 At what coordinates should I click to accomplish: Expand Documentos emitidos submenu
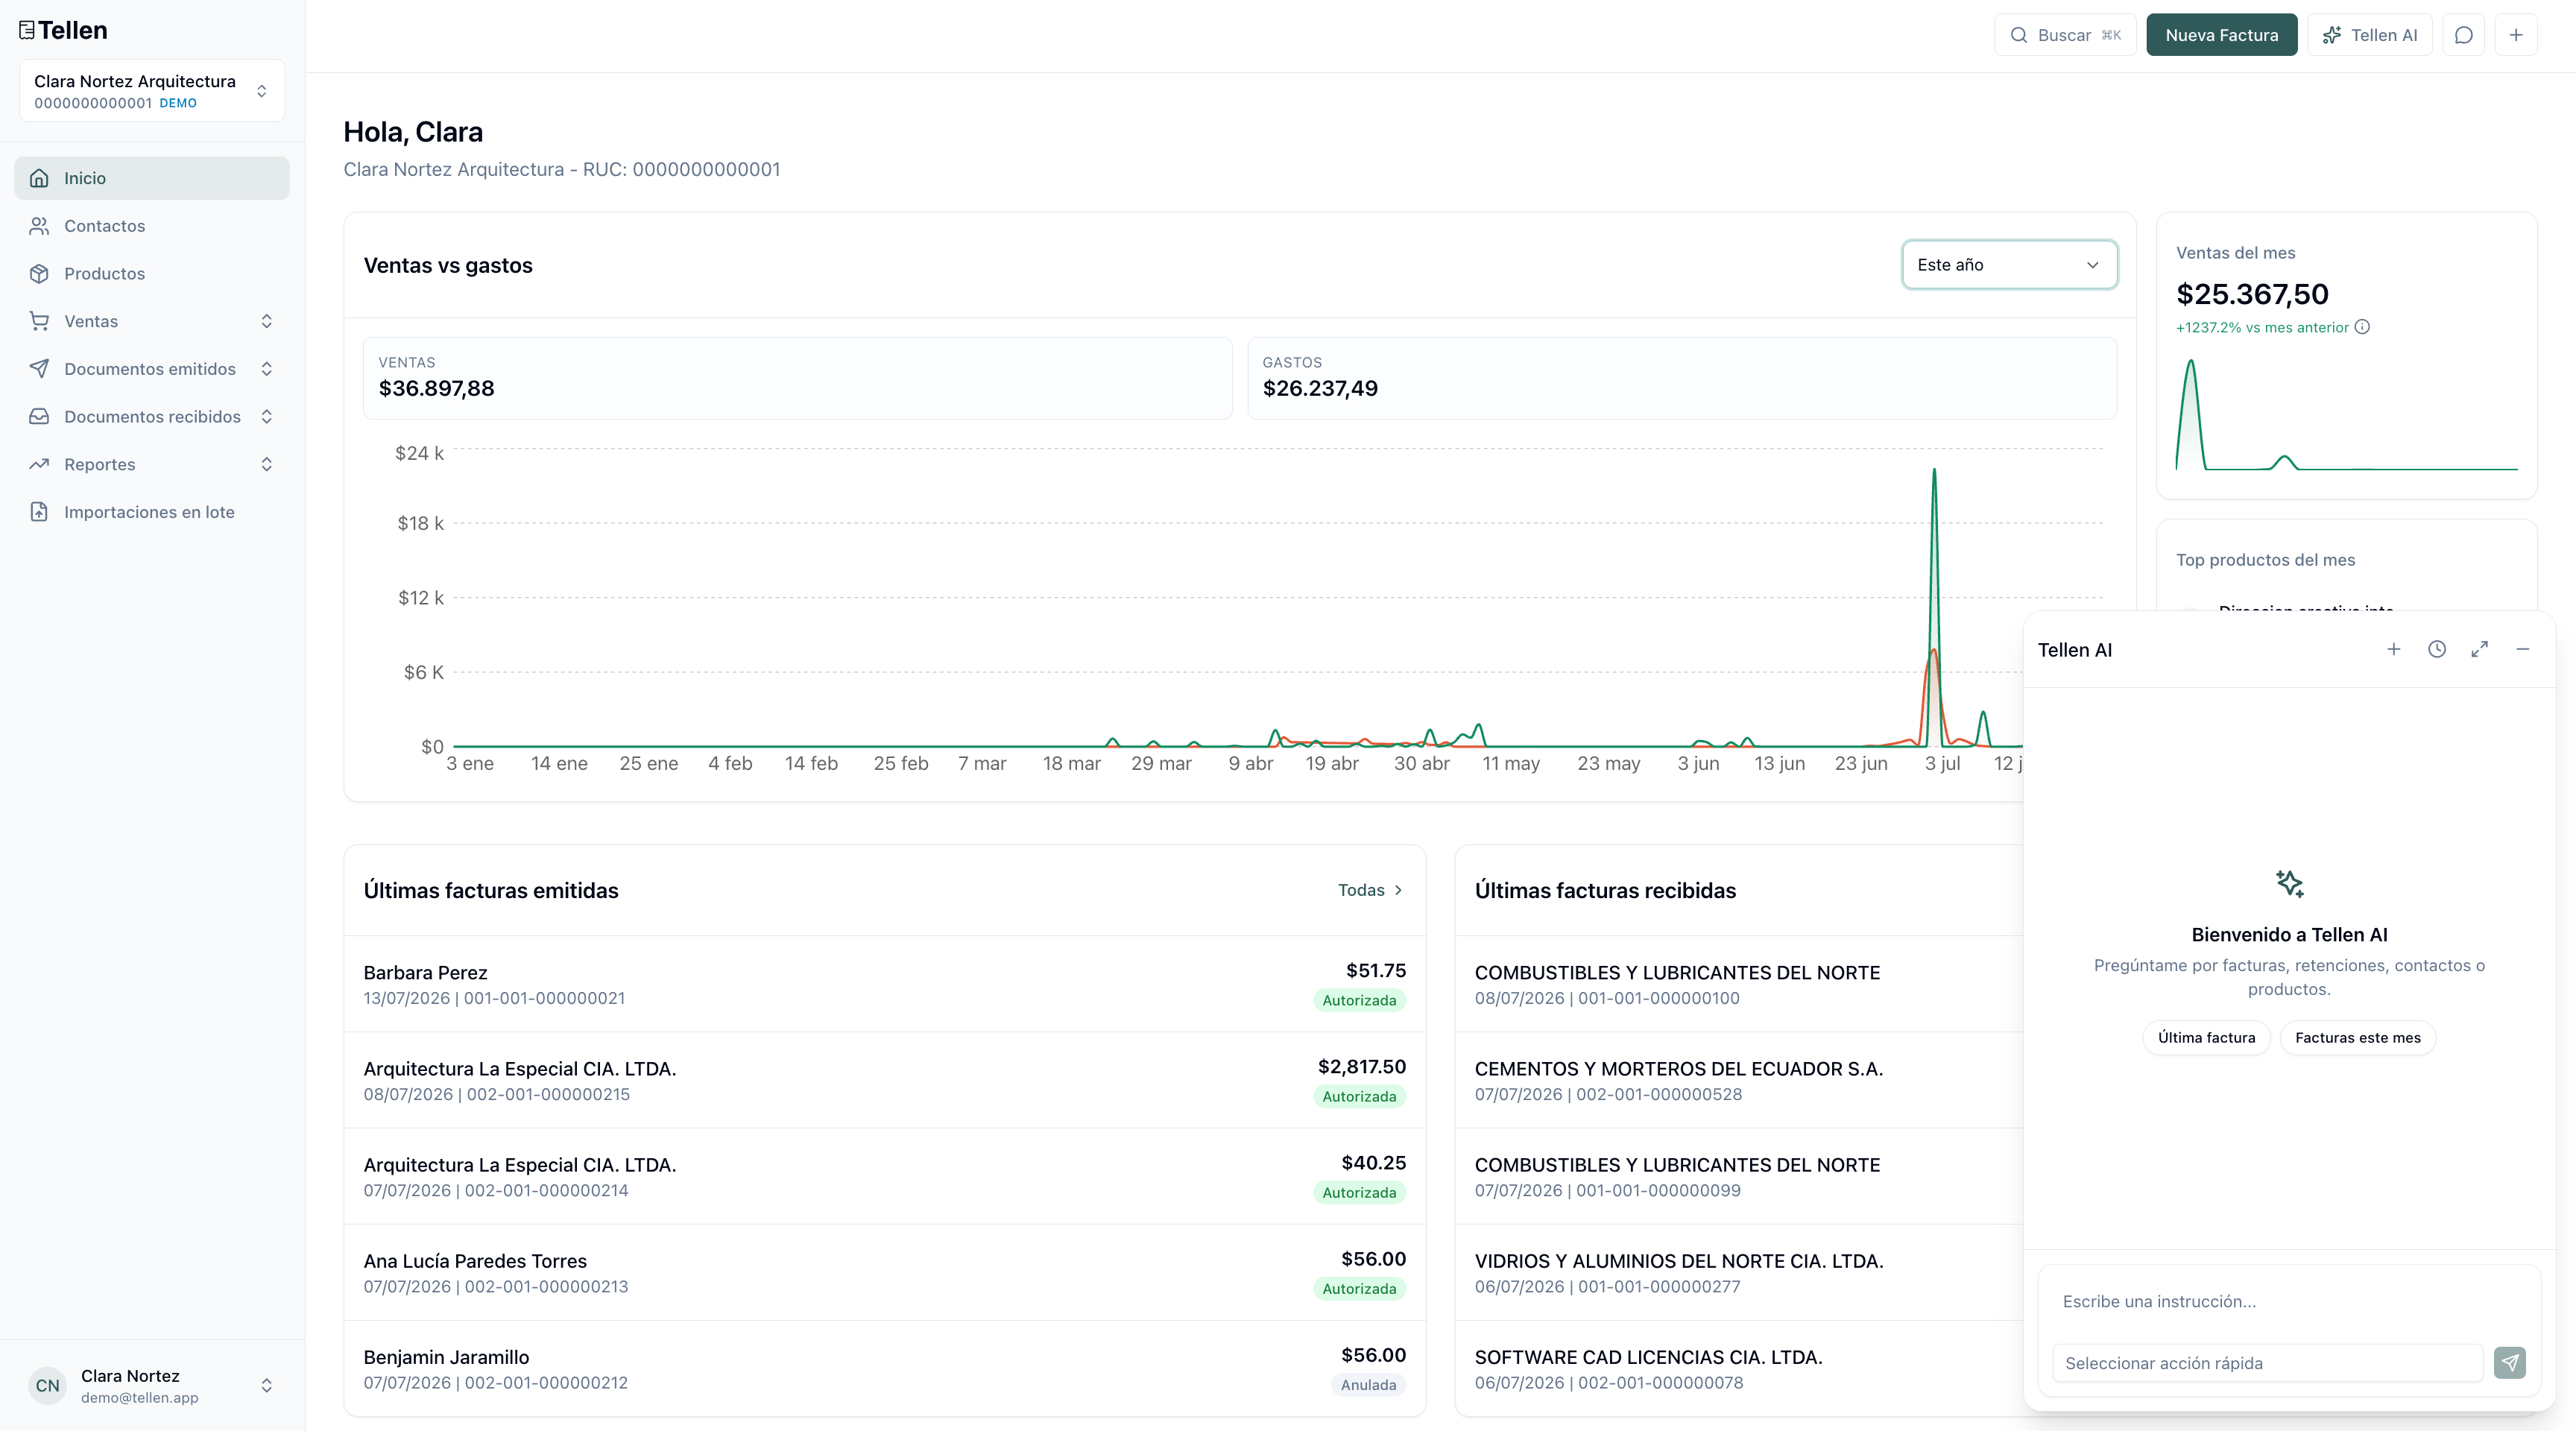click(x=152, y=369)
